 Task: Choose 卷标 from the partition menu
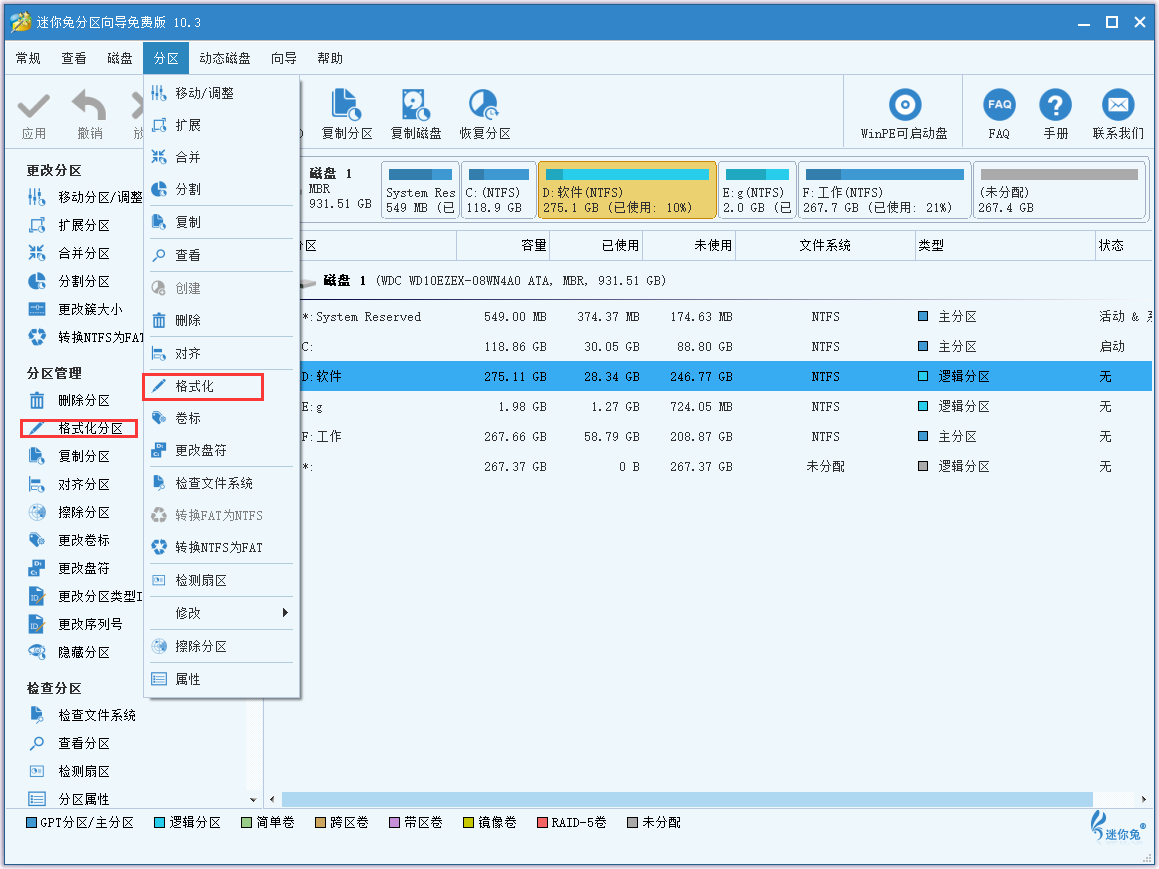coord(222,418)
